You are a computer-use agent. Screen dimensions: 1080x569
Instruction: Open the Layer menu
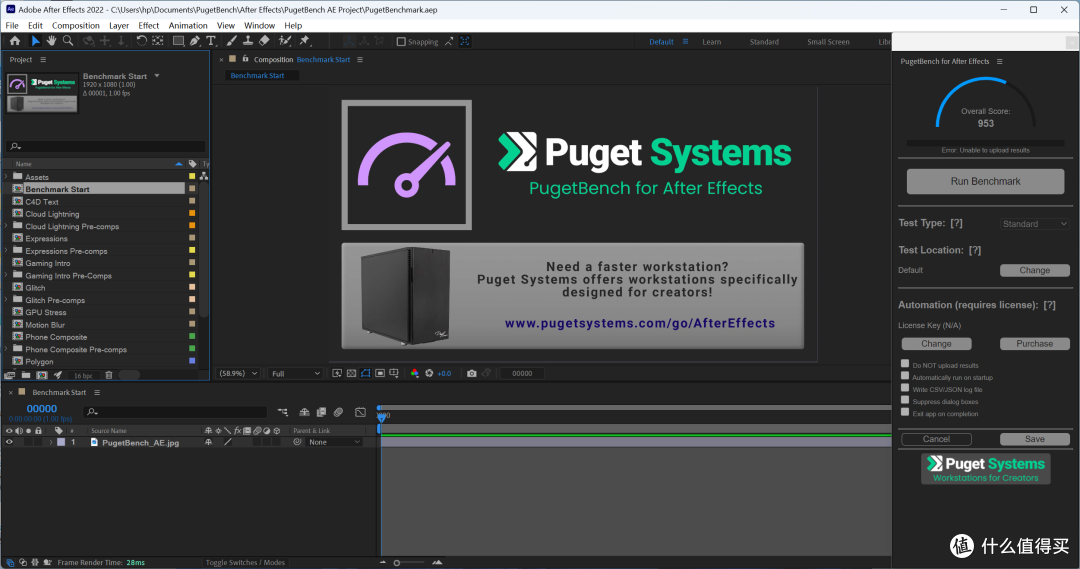point(119,25)
